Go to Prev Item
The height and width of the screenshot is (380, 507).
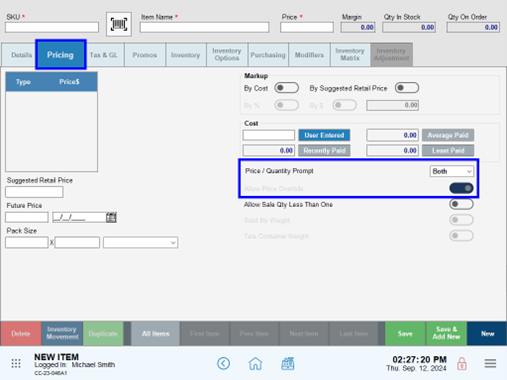pyautogui.click(x=254, y=334)
